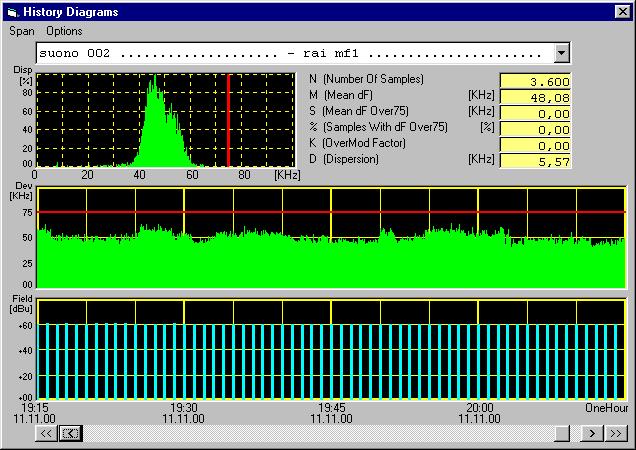Jump to latest data with >> button
This screenshot has width=636, height=450.
point(616,433)
